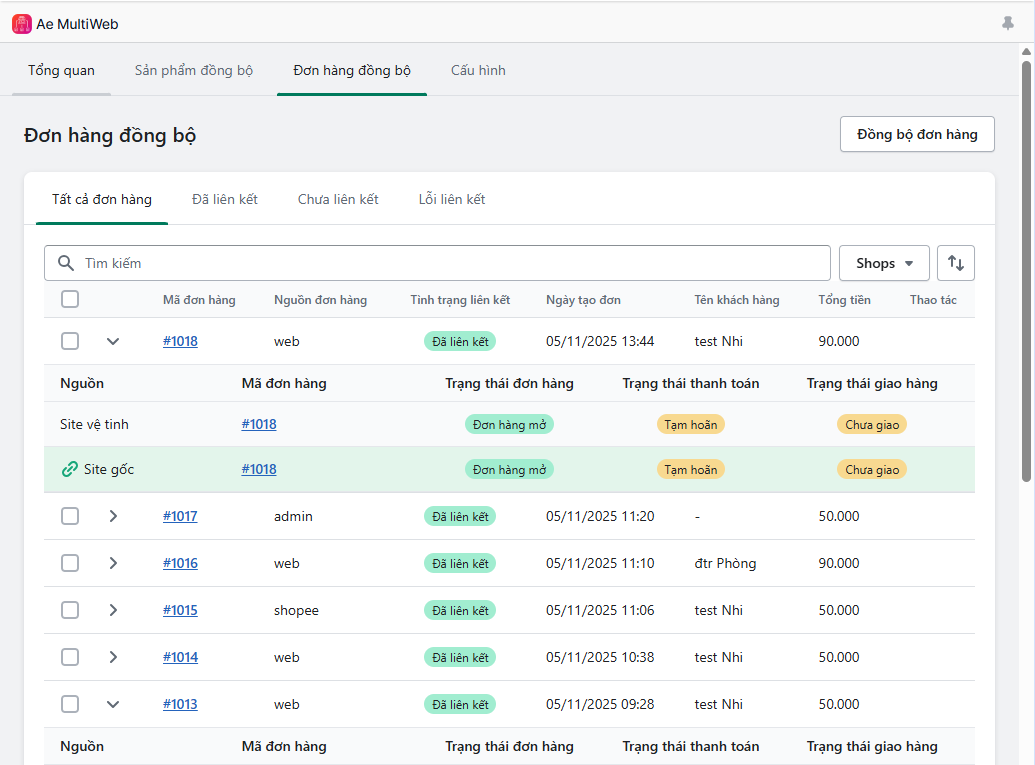Expand the shopee order #1015 row

[x=113, y=610]
